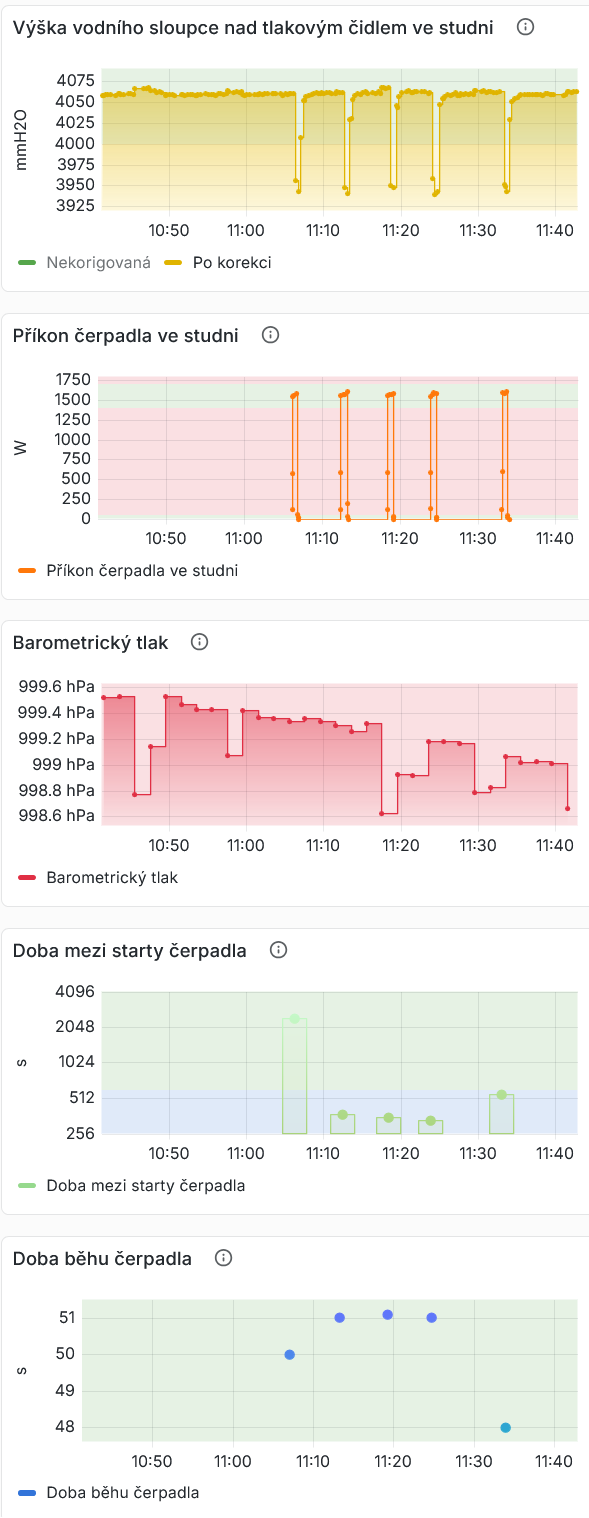This screenshot has width=589, height=1518.
Task: Click last power spike near 11:33 in Příkon chart
Action: pos(505,393)
